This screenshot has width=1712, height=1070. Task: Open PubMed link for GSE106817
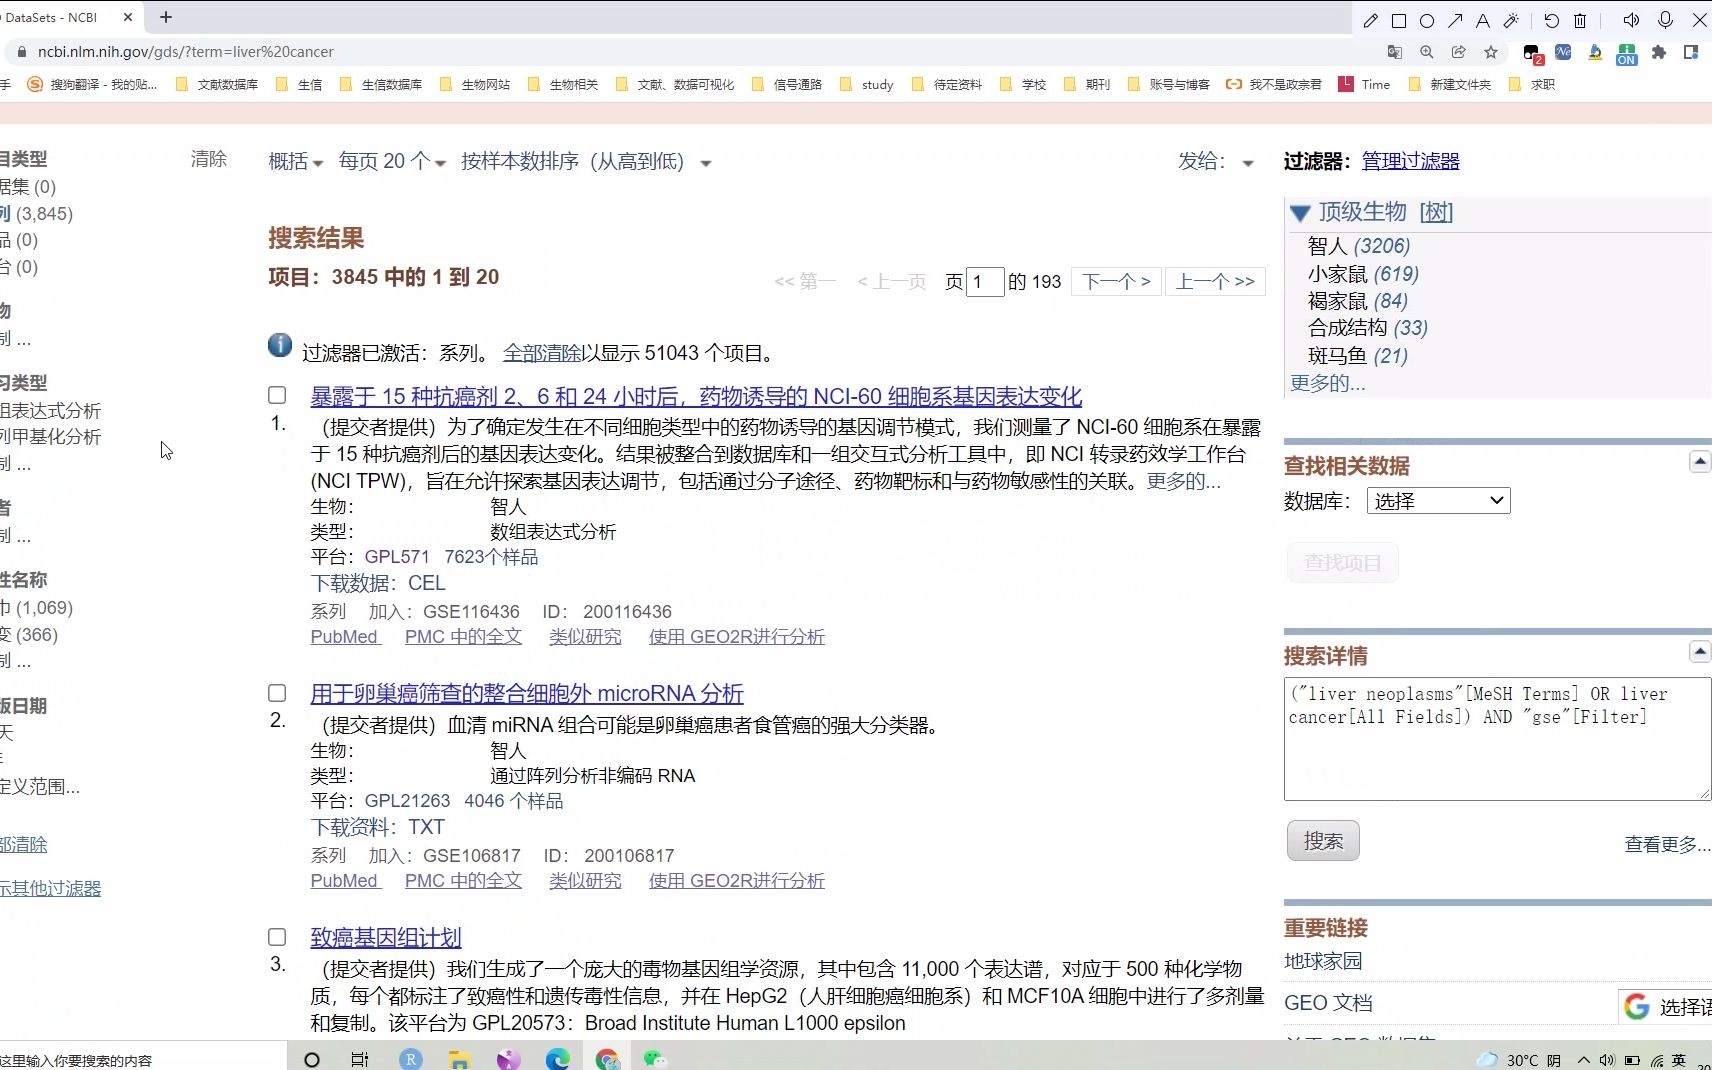point(344,881)
